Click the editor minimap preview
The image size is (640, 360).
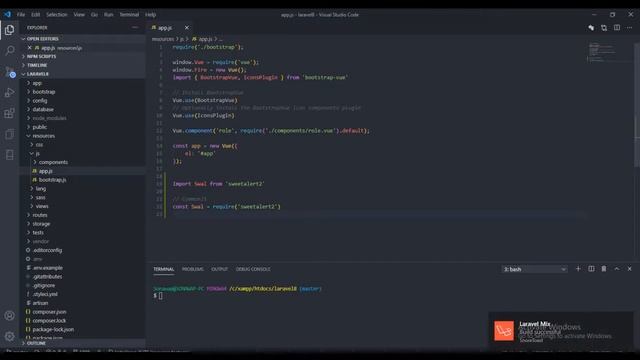click(x=609, y=52)
